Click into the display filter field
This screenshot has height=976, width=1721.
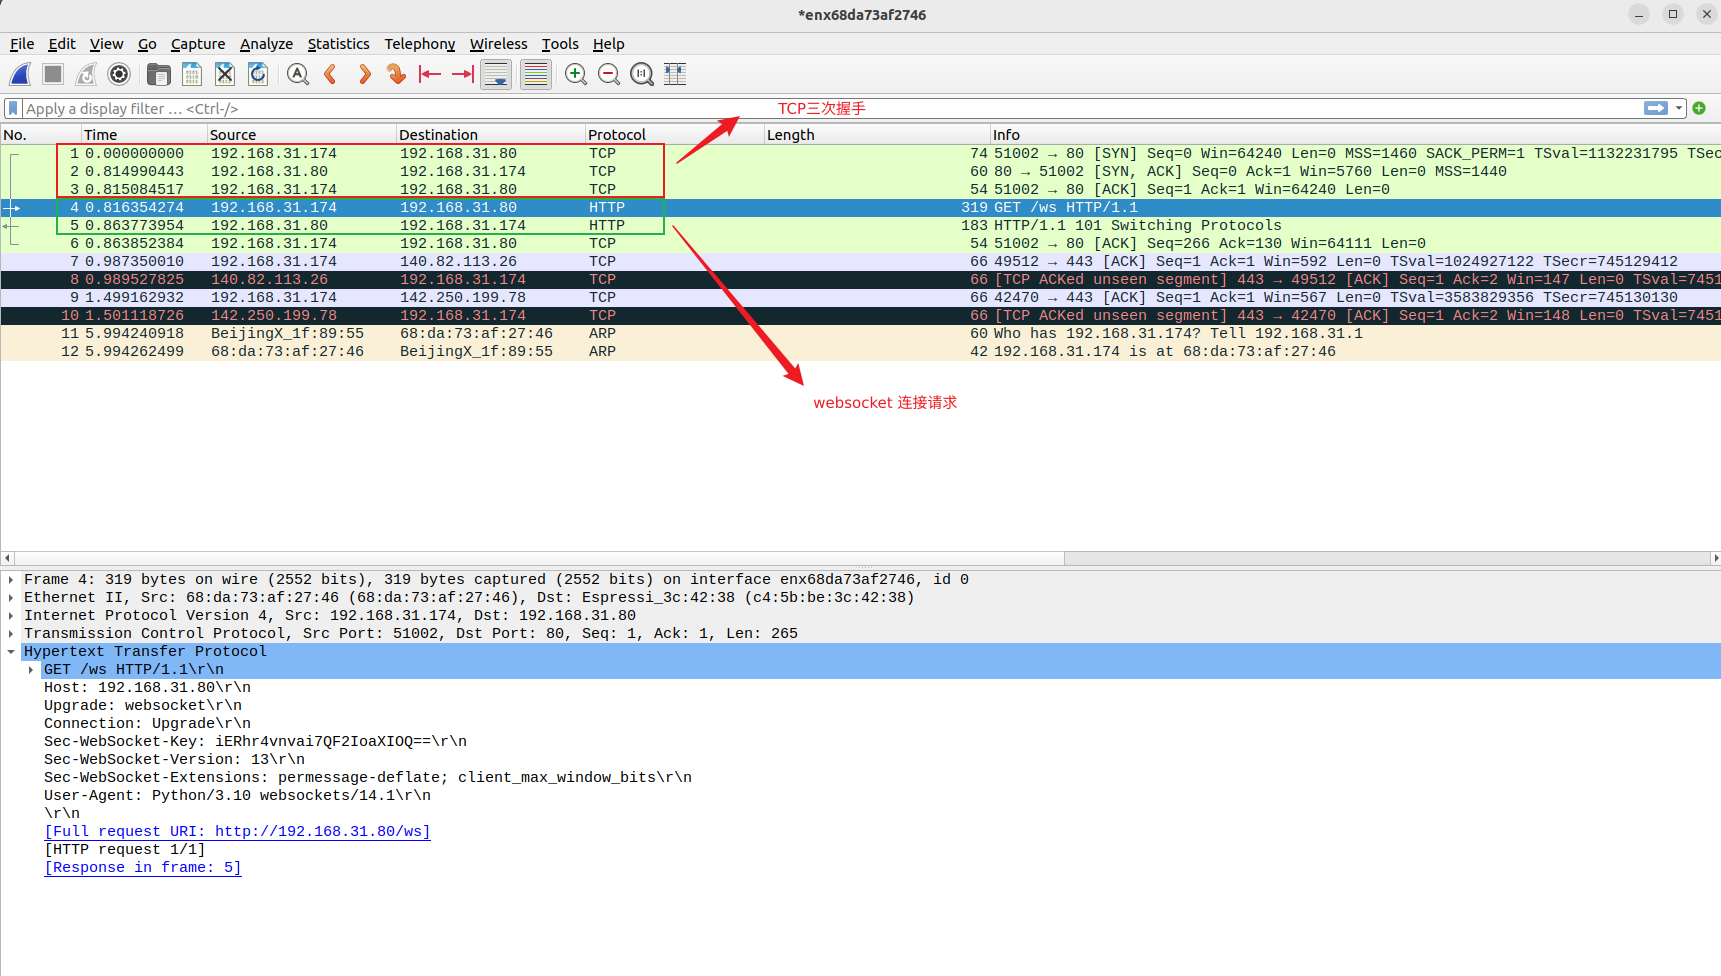pyautogui.click(x=830, y=108)
